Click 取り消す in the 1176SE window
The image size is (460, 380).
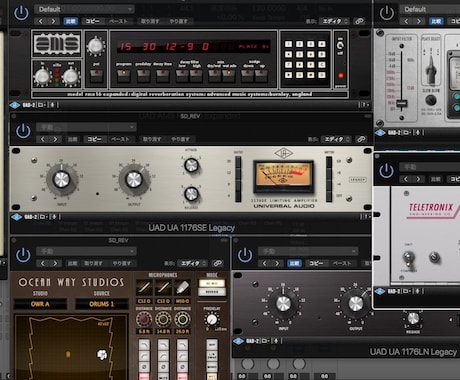click(x=152, y=139)
